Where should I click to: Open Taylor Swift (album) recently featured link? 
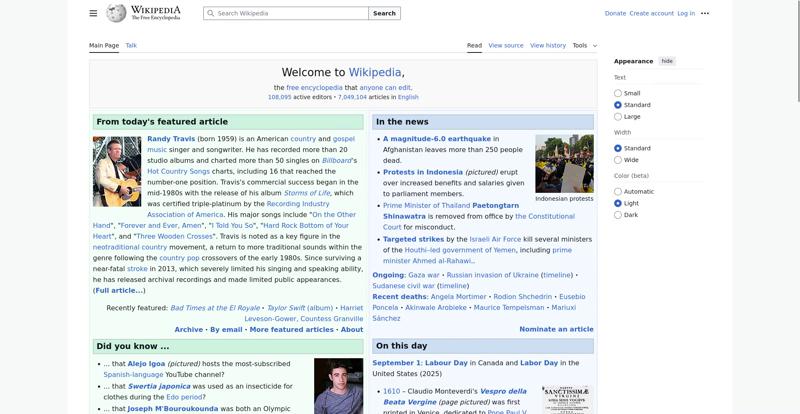pos(300,308)
